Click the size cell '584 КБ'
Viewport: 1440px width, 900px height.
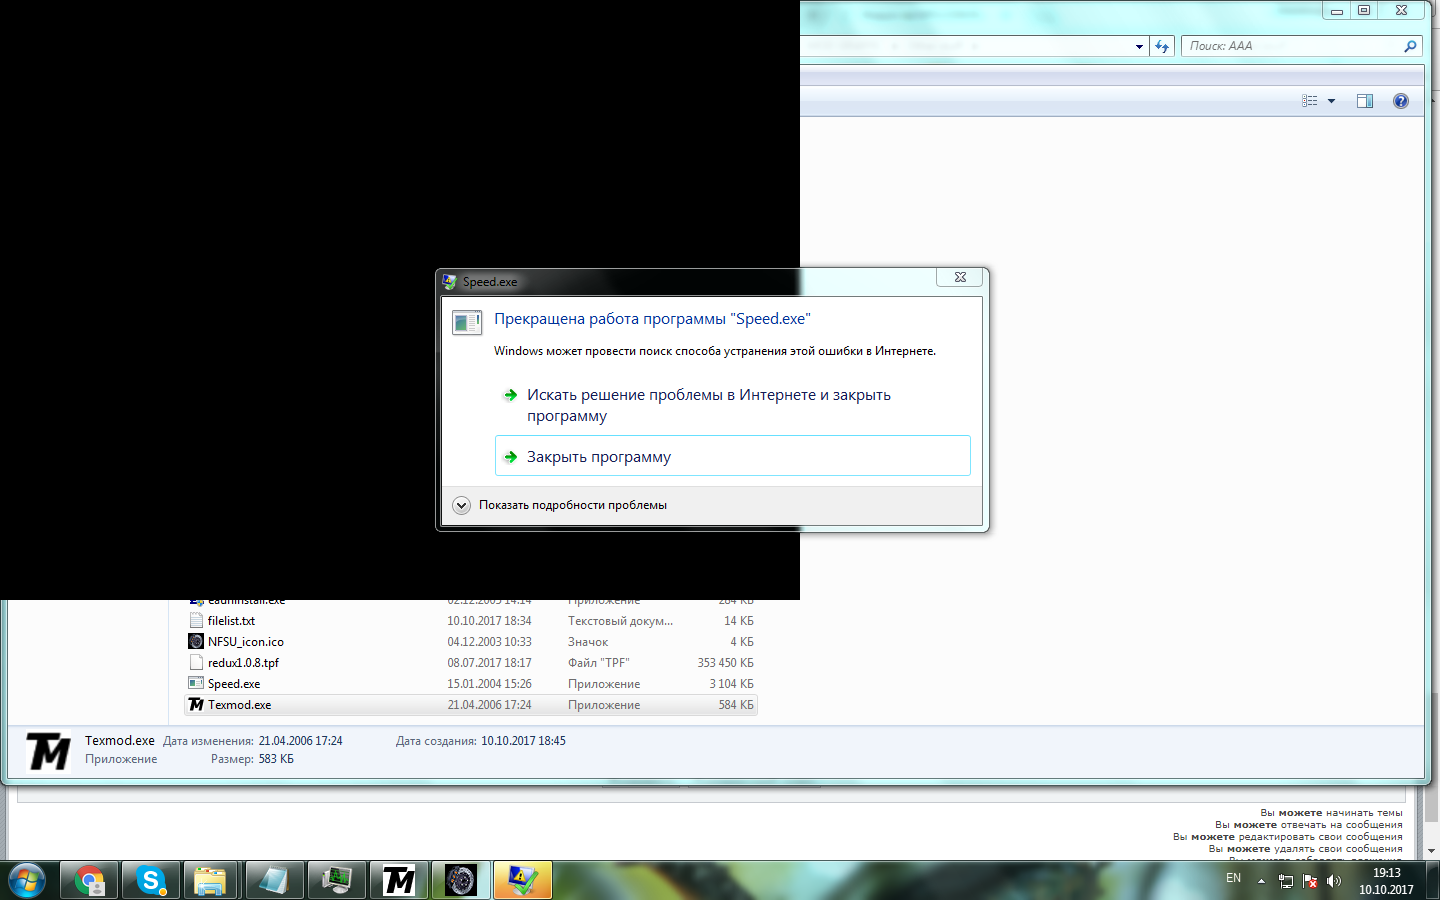(736, 705)
